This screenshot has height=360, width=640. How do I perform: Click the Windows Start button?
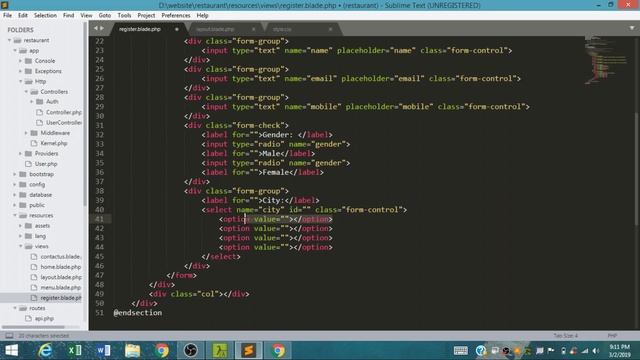click(x=11, y=350)
